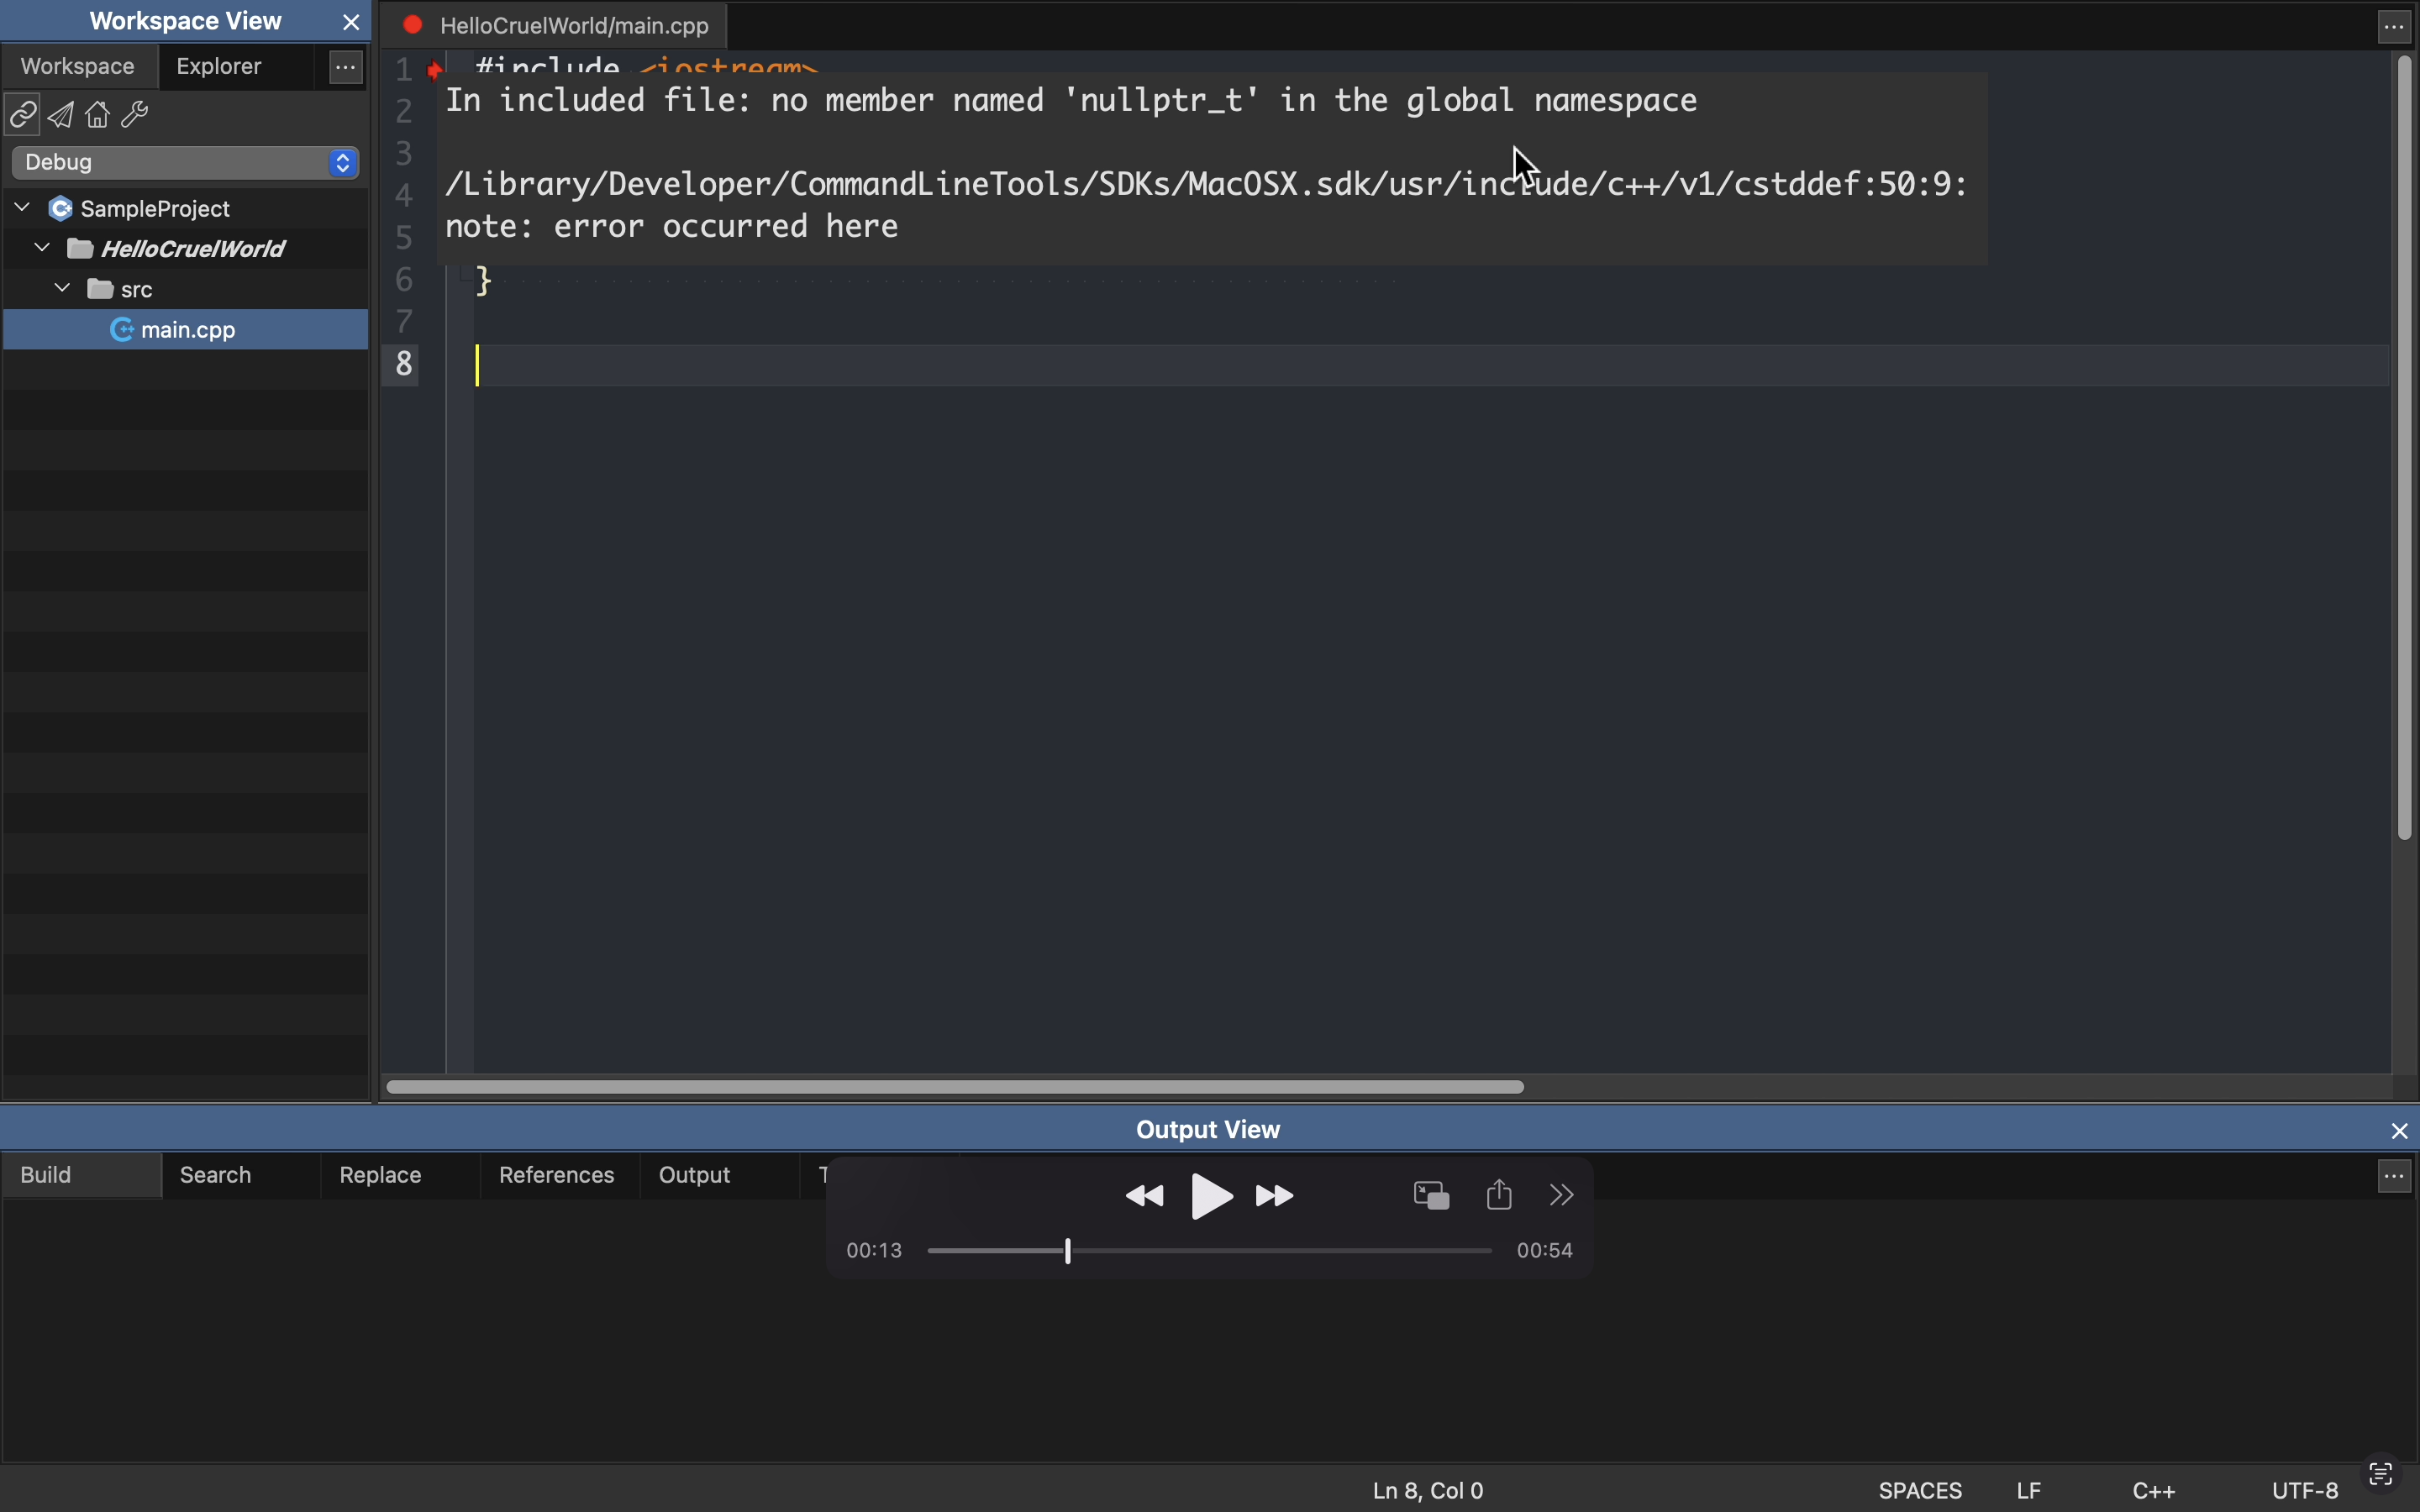2420x1512 pixels.
Task: Click the C++ language indicator in status bar
Action: pos(2157,1490)
